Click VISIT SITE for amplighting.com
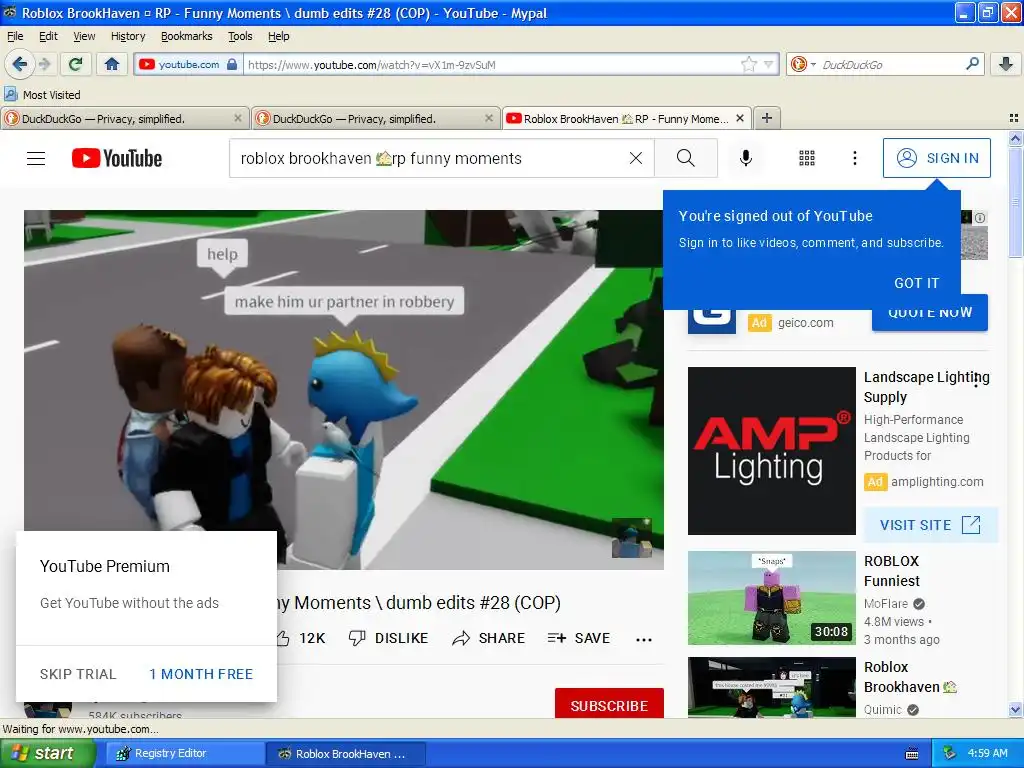Screen dimensions: 1024x768 [931, 525]
